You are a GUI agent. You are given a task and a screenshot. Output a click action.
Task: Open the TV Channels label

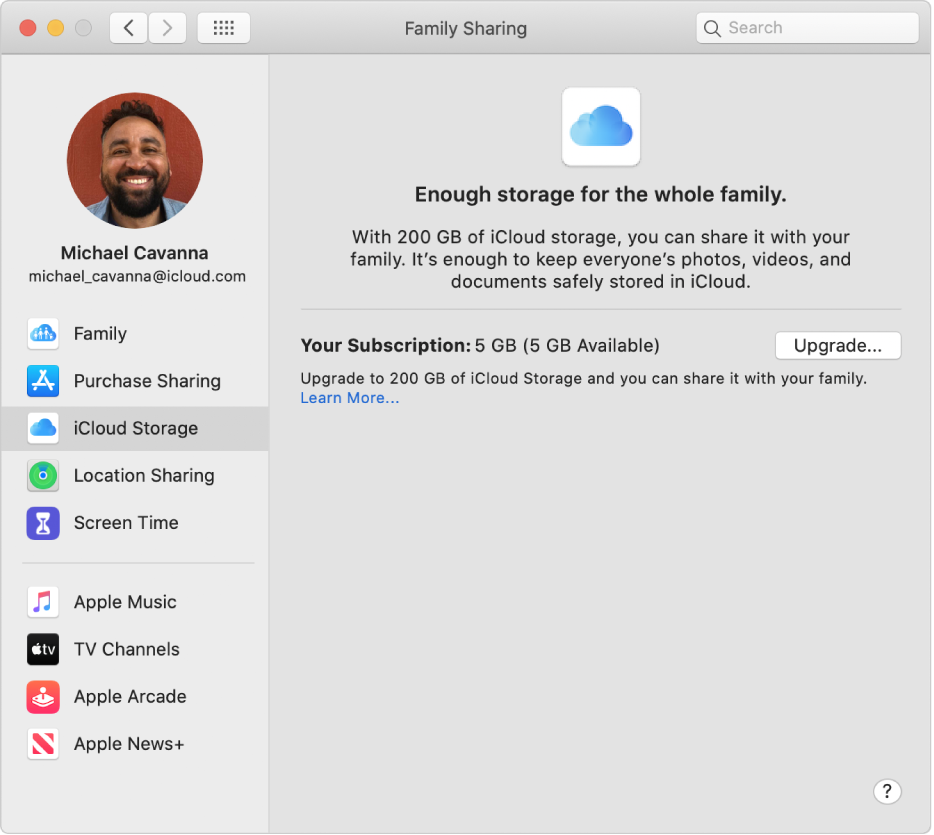point(127,649)
